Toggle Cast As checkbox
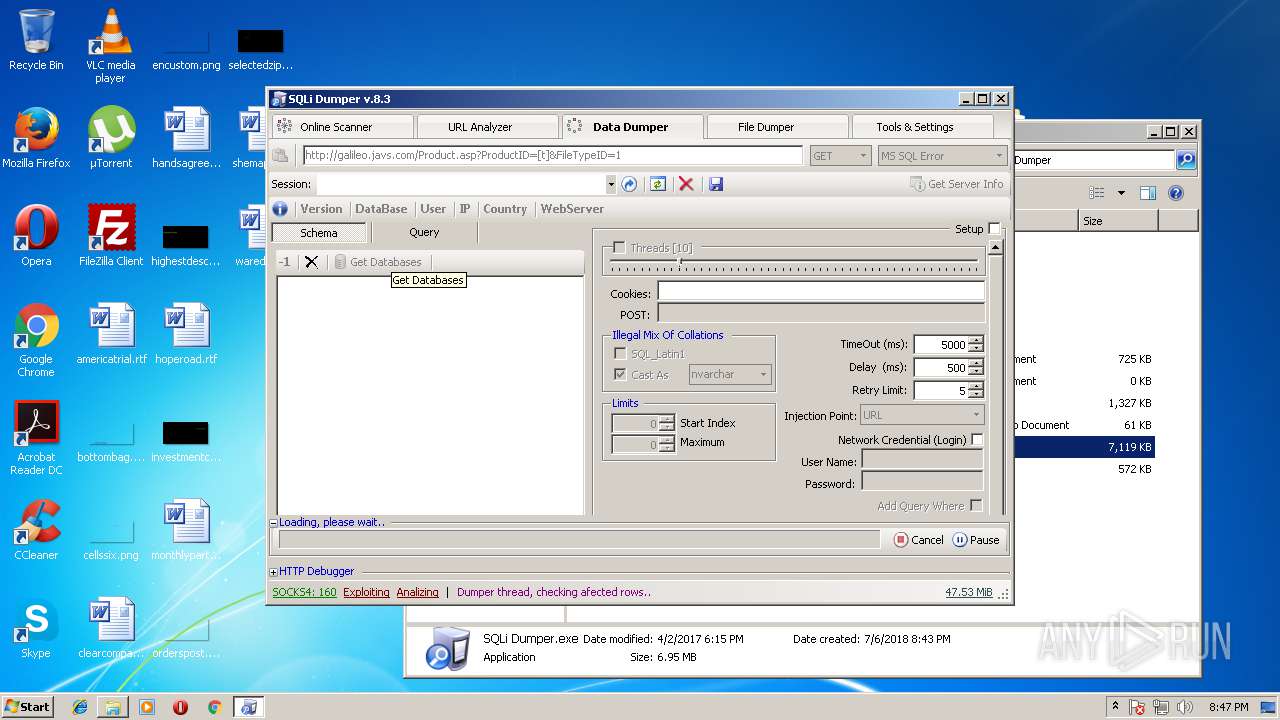The height and width of the screenshot is (720, 1280). [620, 374]
